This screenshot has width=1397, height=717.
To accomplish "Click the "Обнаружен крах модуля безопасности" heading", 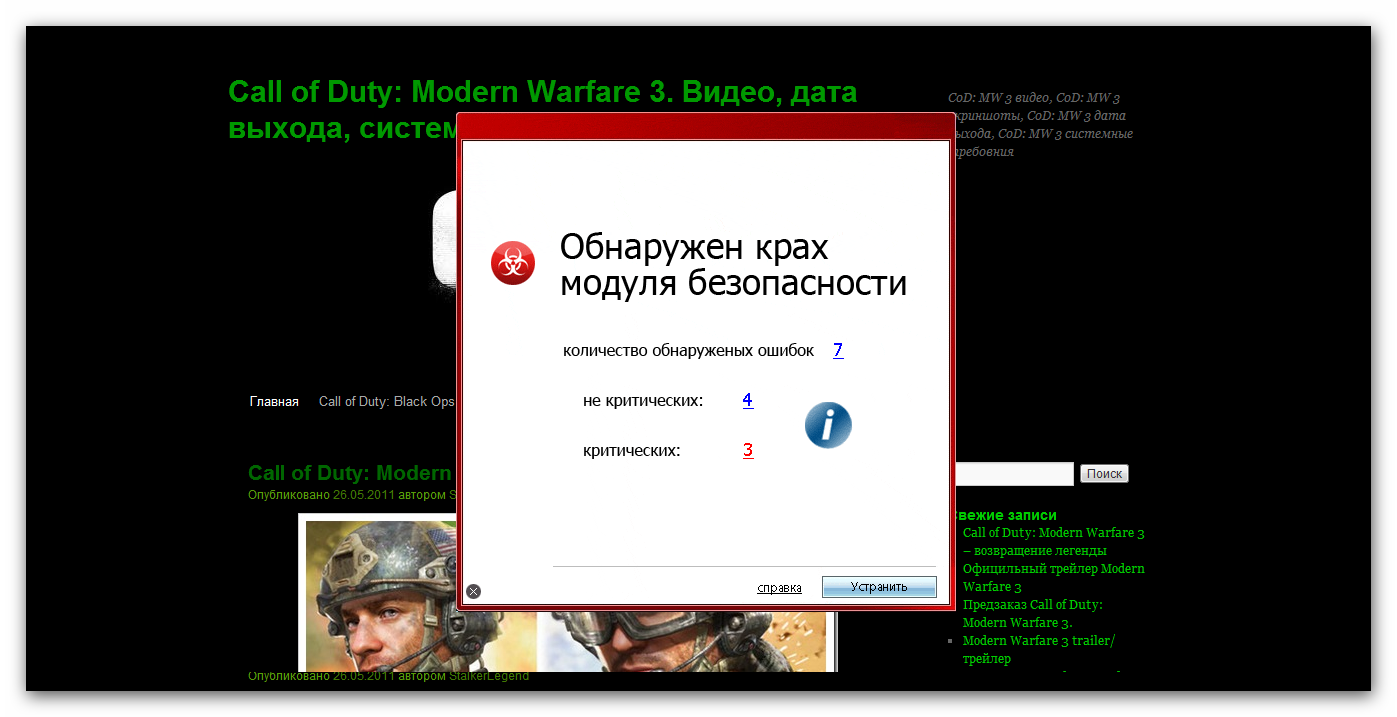I will point(733,265).
